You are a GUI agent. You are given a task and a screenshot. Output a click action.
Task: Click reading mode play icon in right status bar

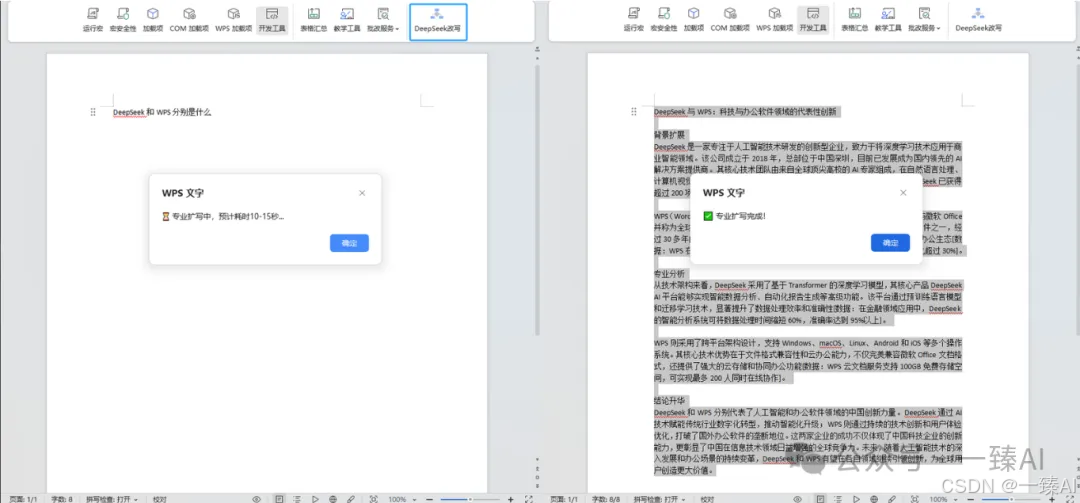[856, 498]
